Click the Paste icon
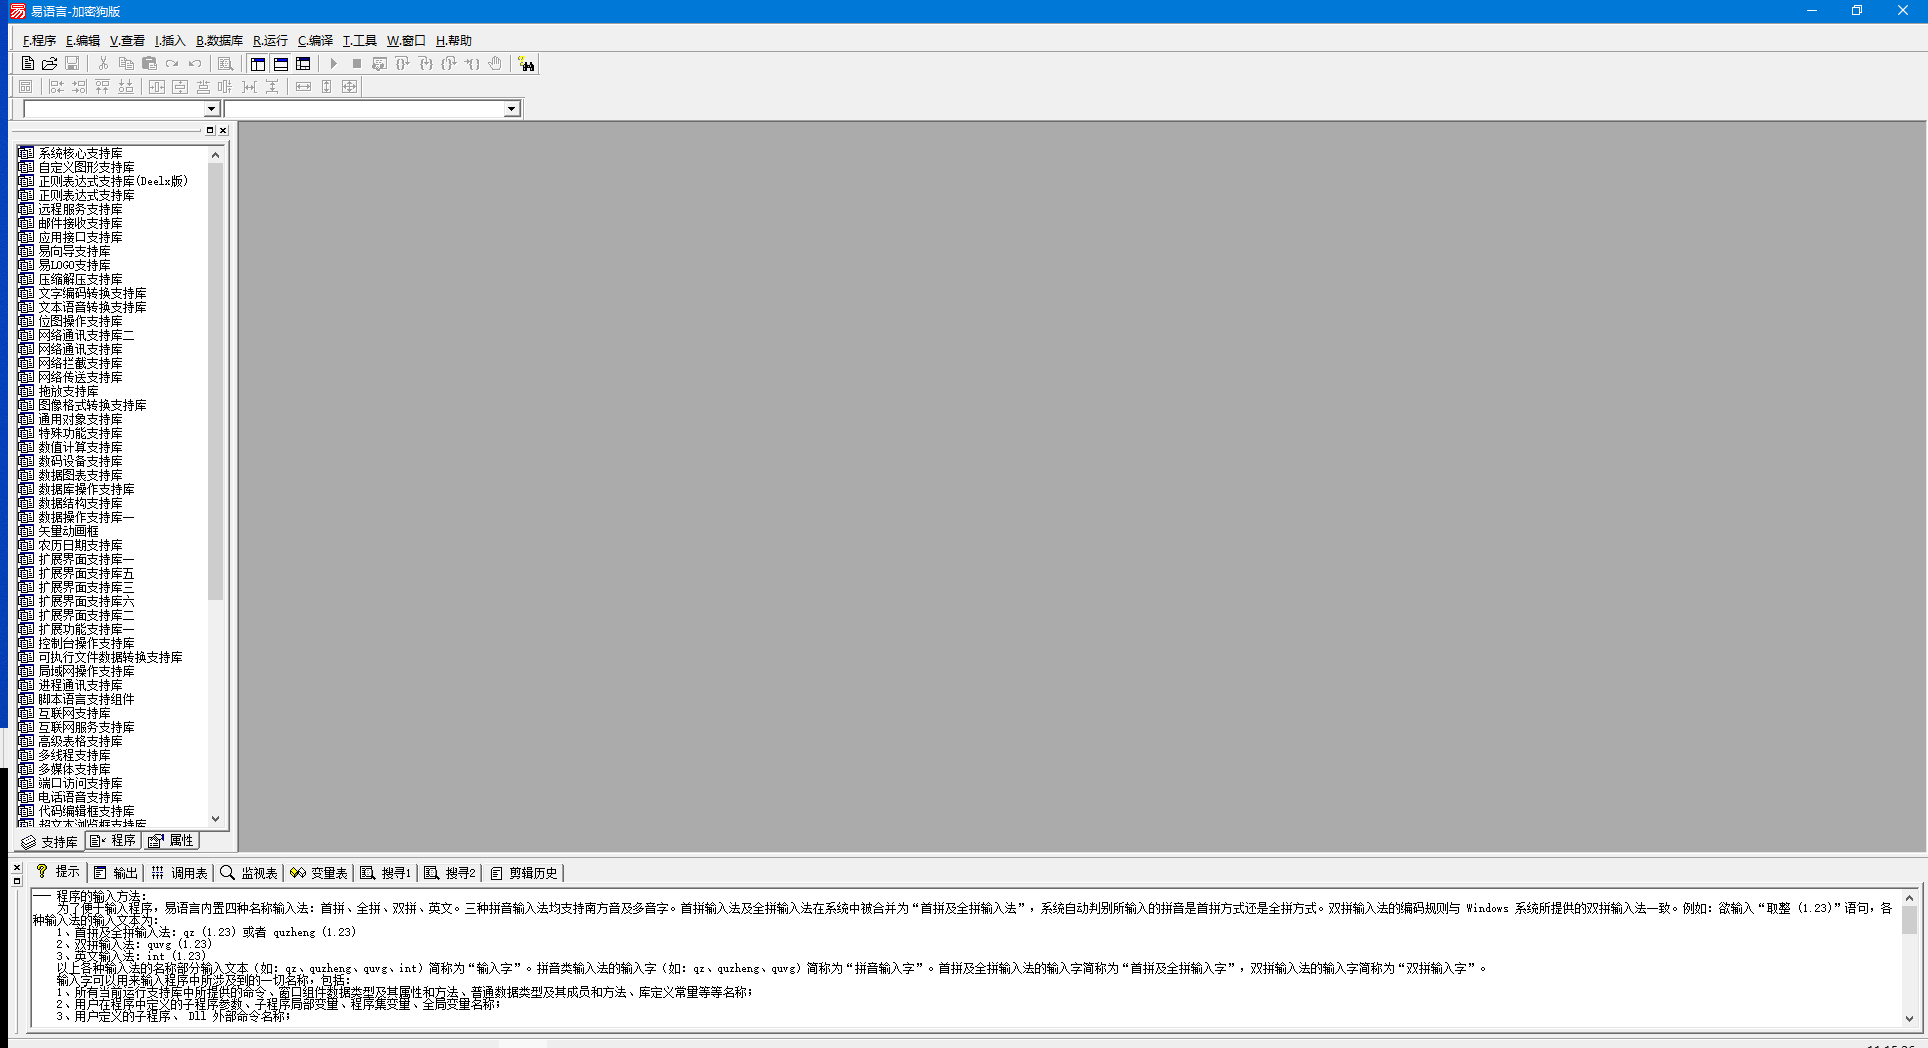This screenshot has height=1048, width=1928. (x=149, y=63)
